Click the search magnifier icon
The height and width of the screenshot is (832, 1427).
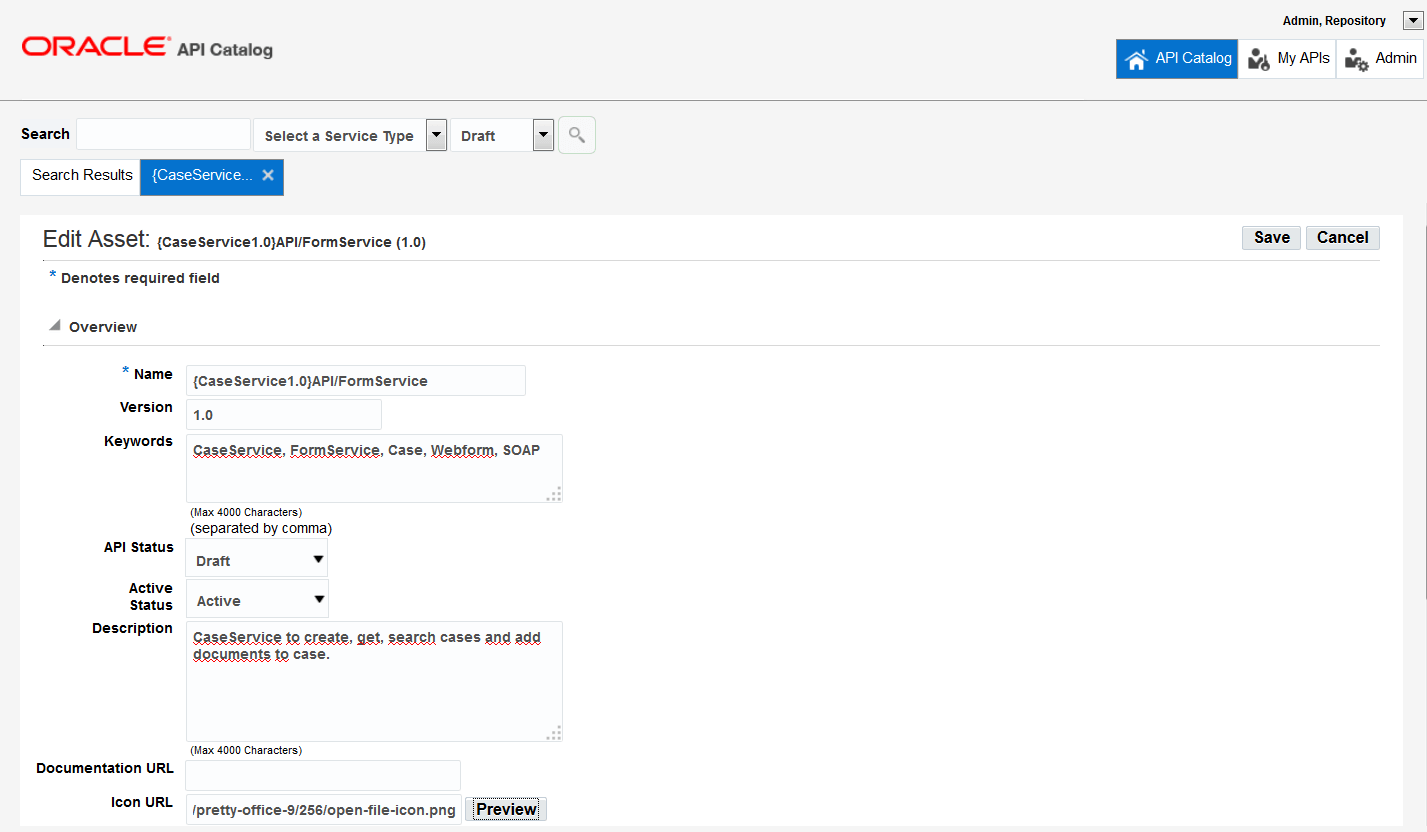point(576,134)
